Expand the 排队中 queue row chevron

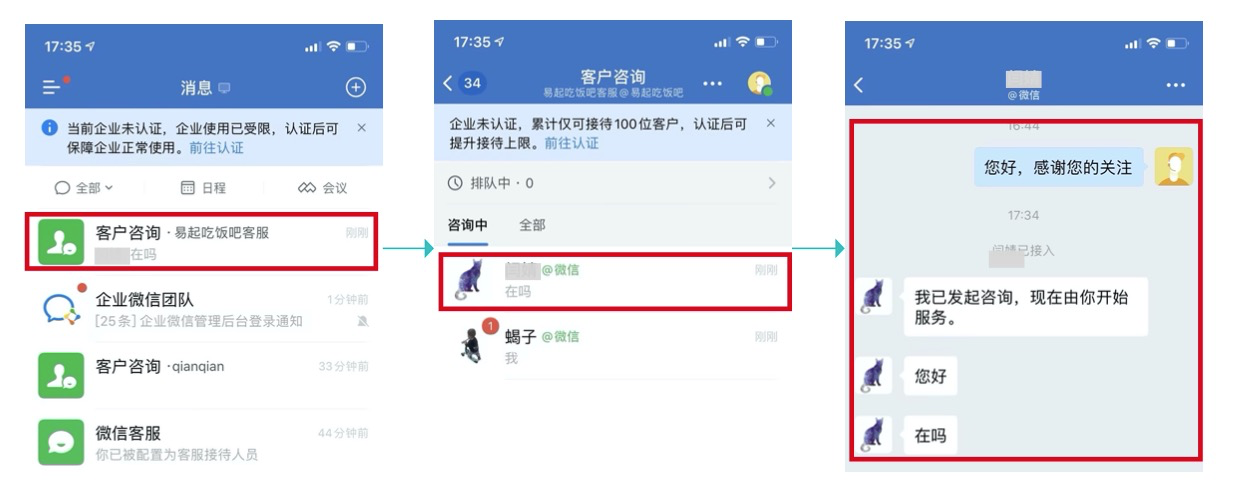771,183
